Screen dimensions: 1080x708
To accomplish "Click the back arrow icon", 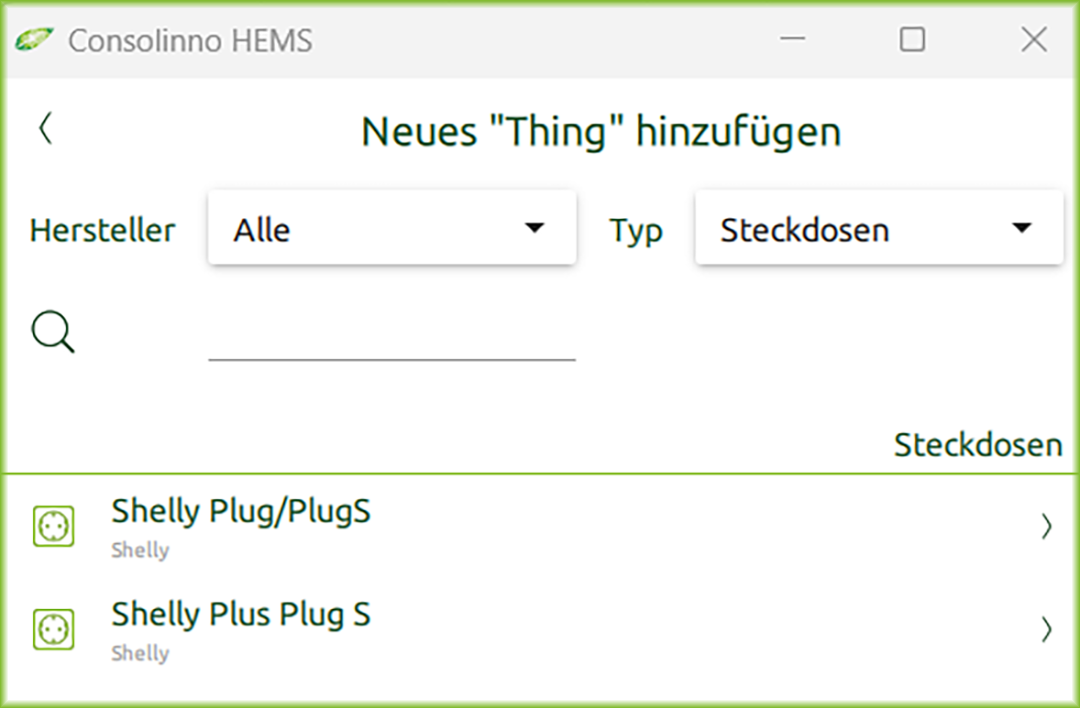I will coord(45,129).
